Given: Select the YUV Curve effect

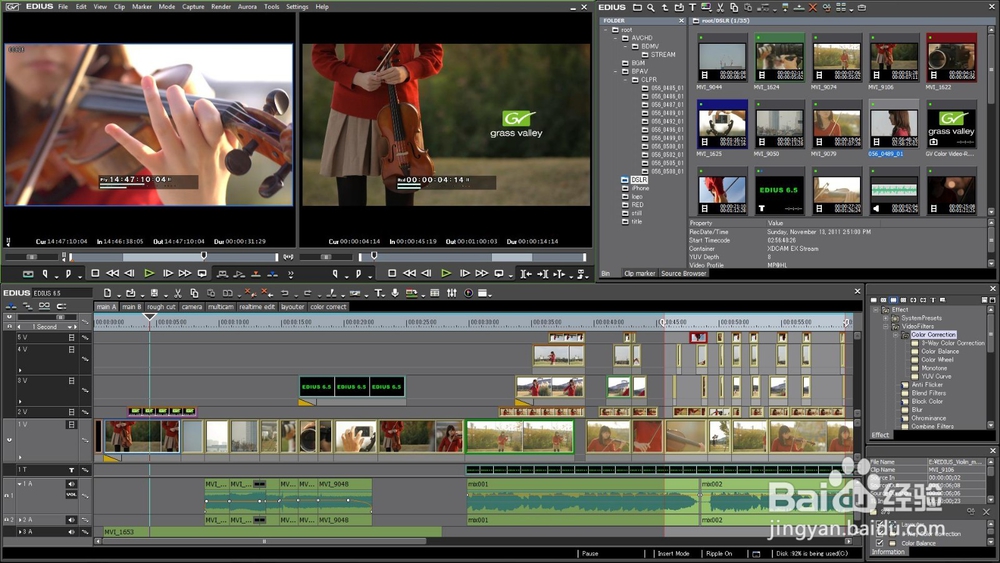Looking at the screenshot, I should pyautogui.click(x=936, y=376).
